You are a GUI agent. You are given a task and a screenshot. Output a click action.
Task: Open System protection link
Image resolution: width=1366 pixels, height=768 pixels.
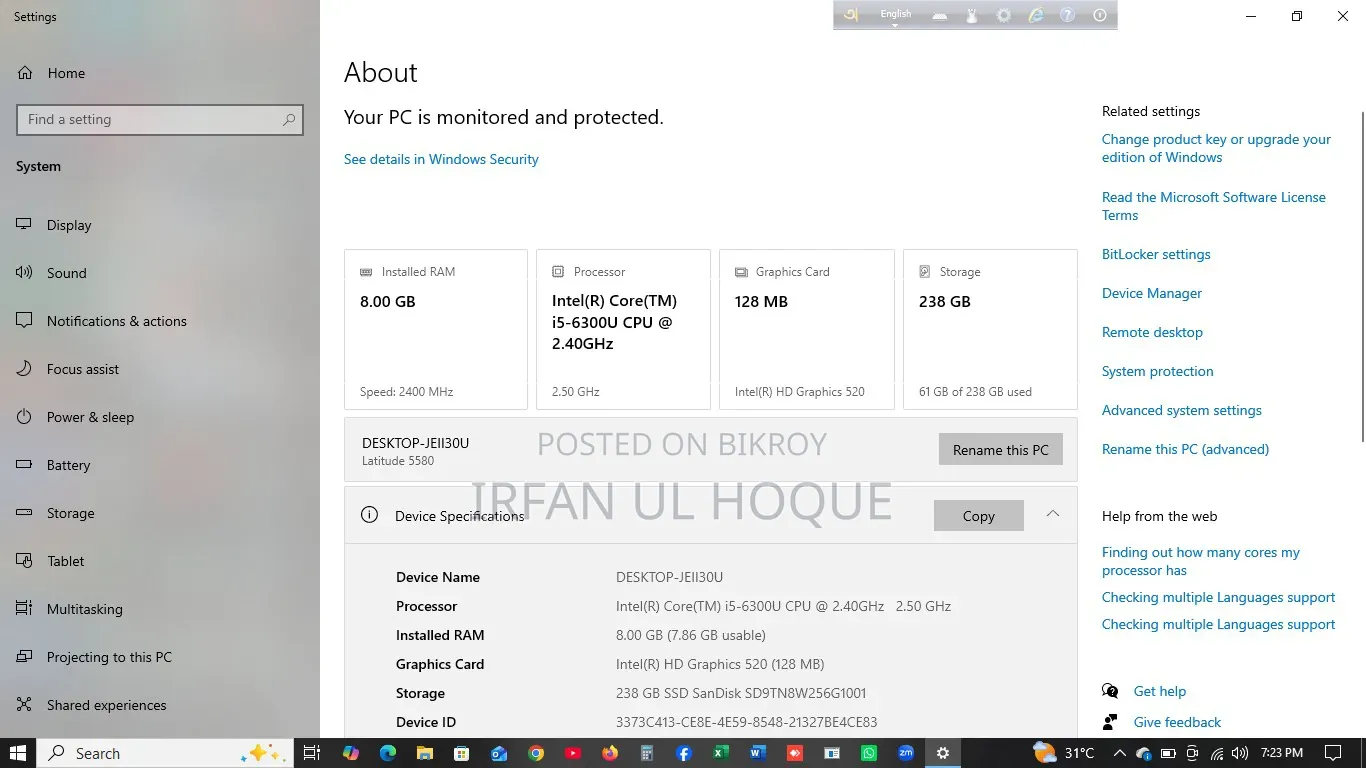point(1157,371)
